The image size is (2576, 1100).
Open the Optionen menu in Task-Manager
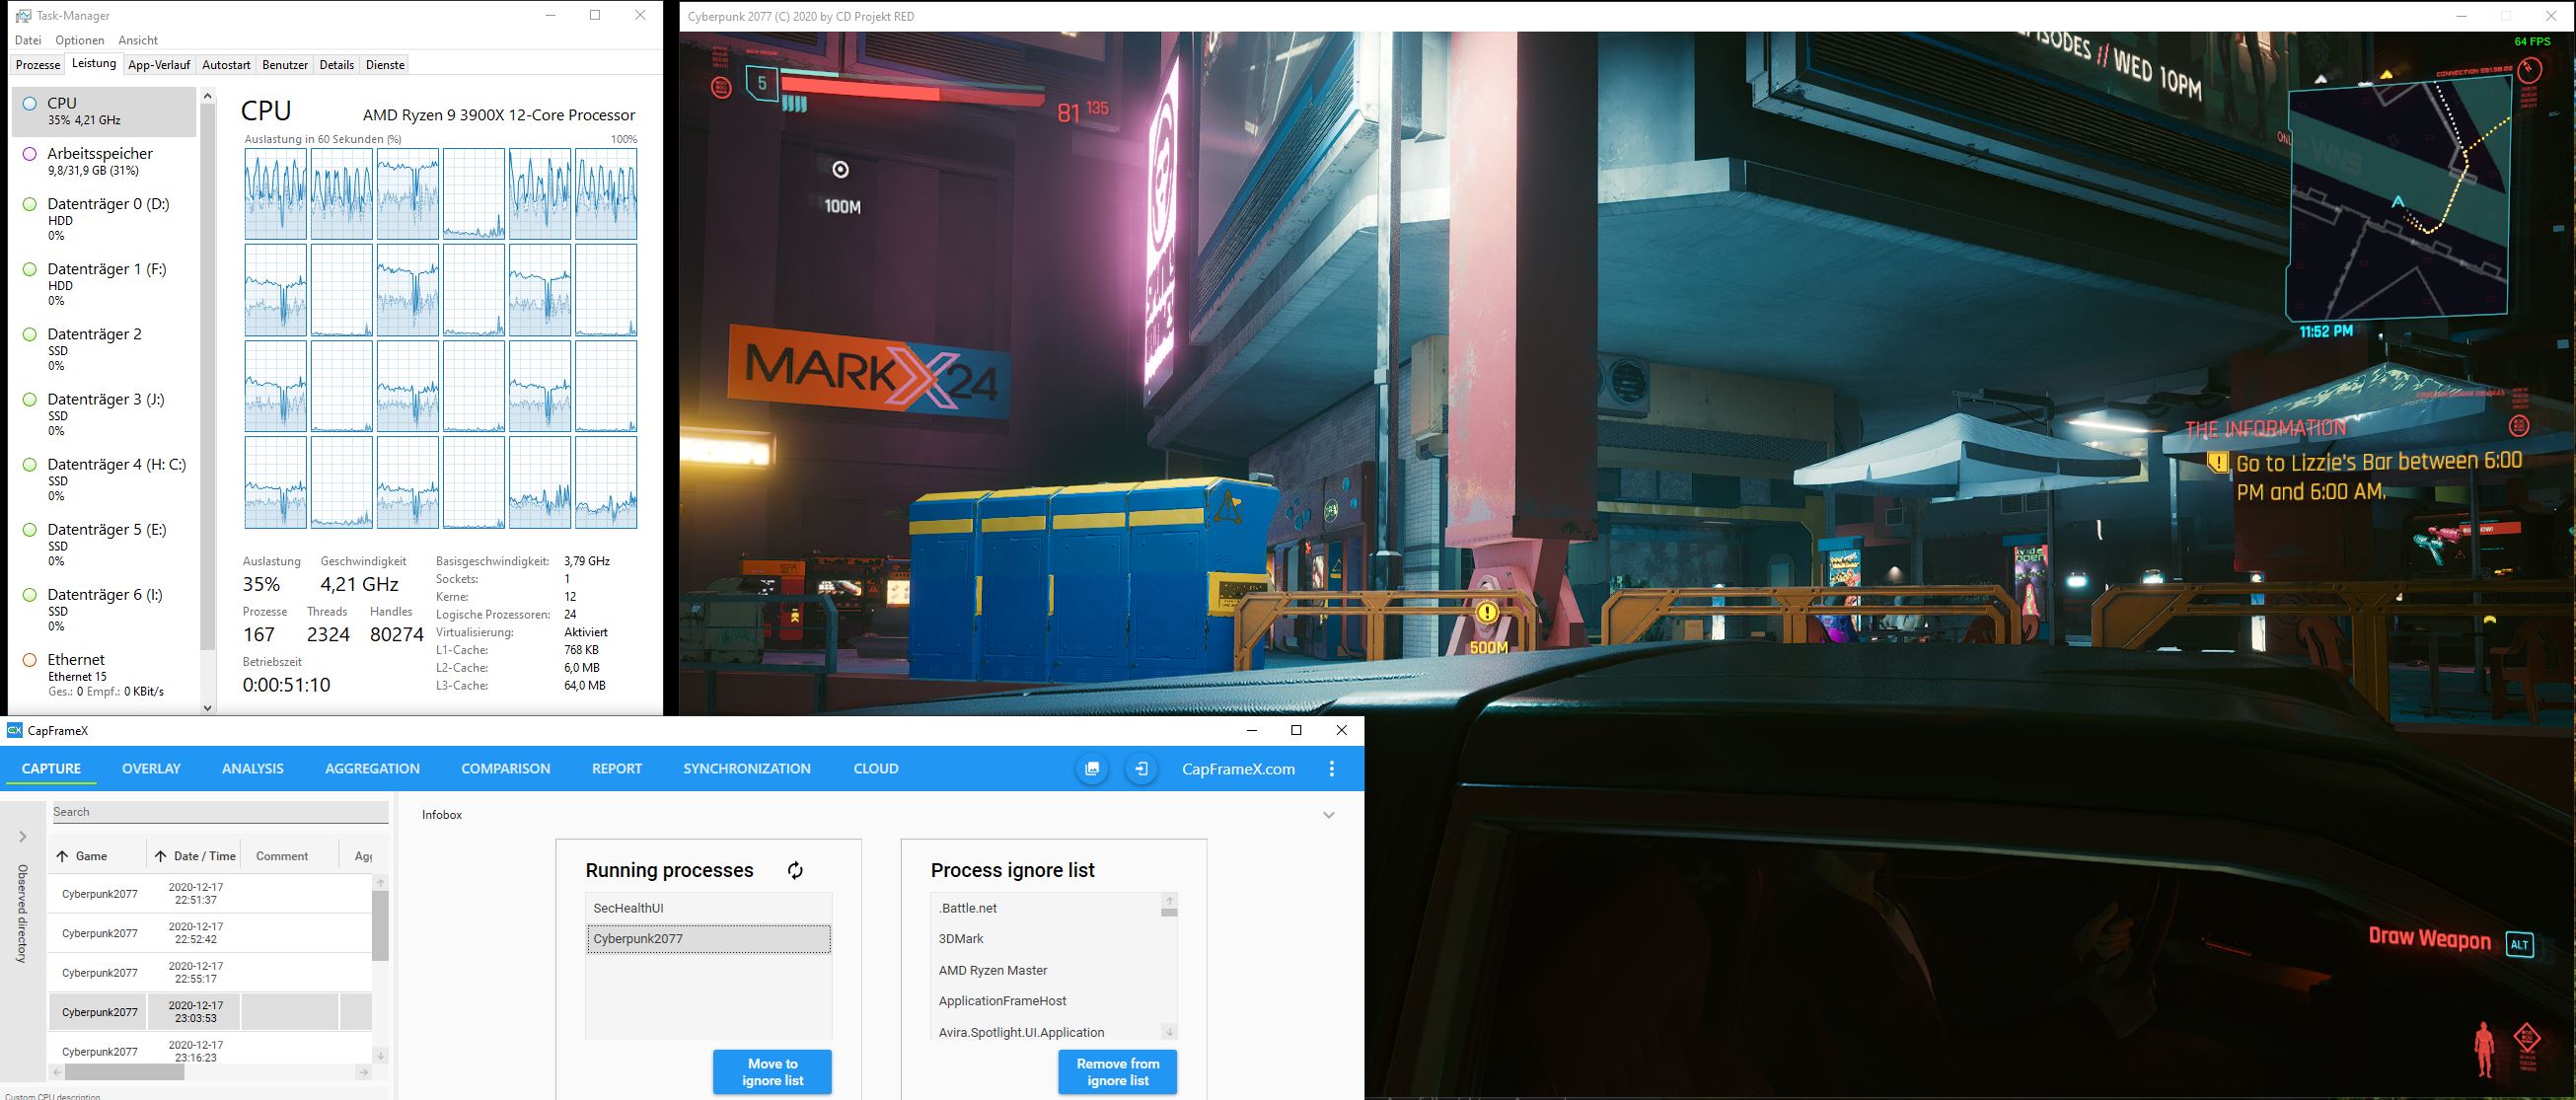(x=79, y=40)
